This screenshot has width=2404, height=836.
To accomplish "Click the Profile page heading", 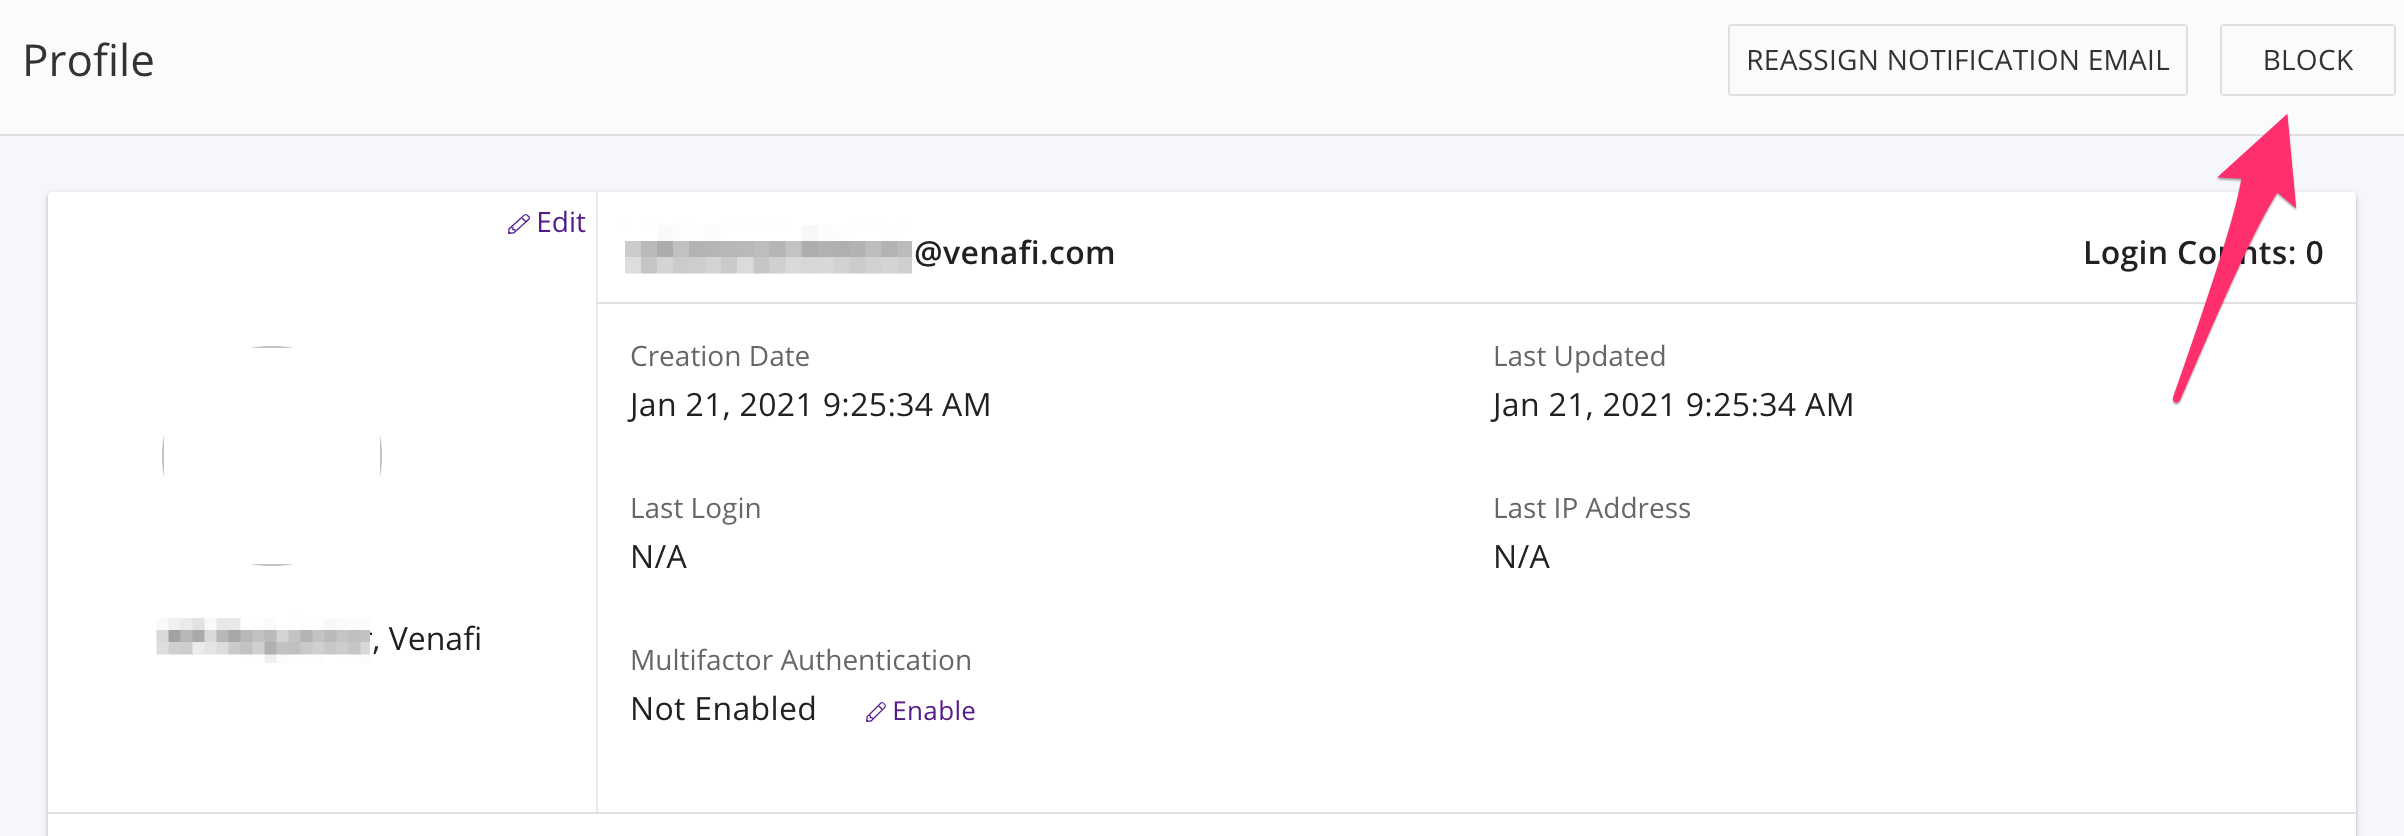I will point(88,61).
